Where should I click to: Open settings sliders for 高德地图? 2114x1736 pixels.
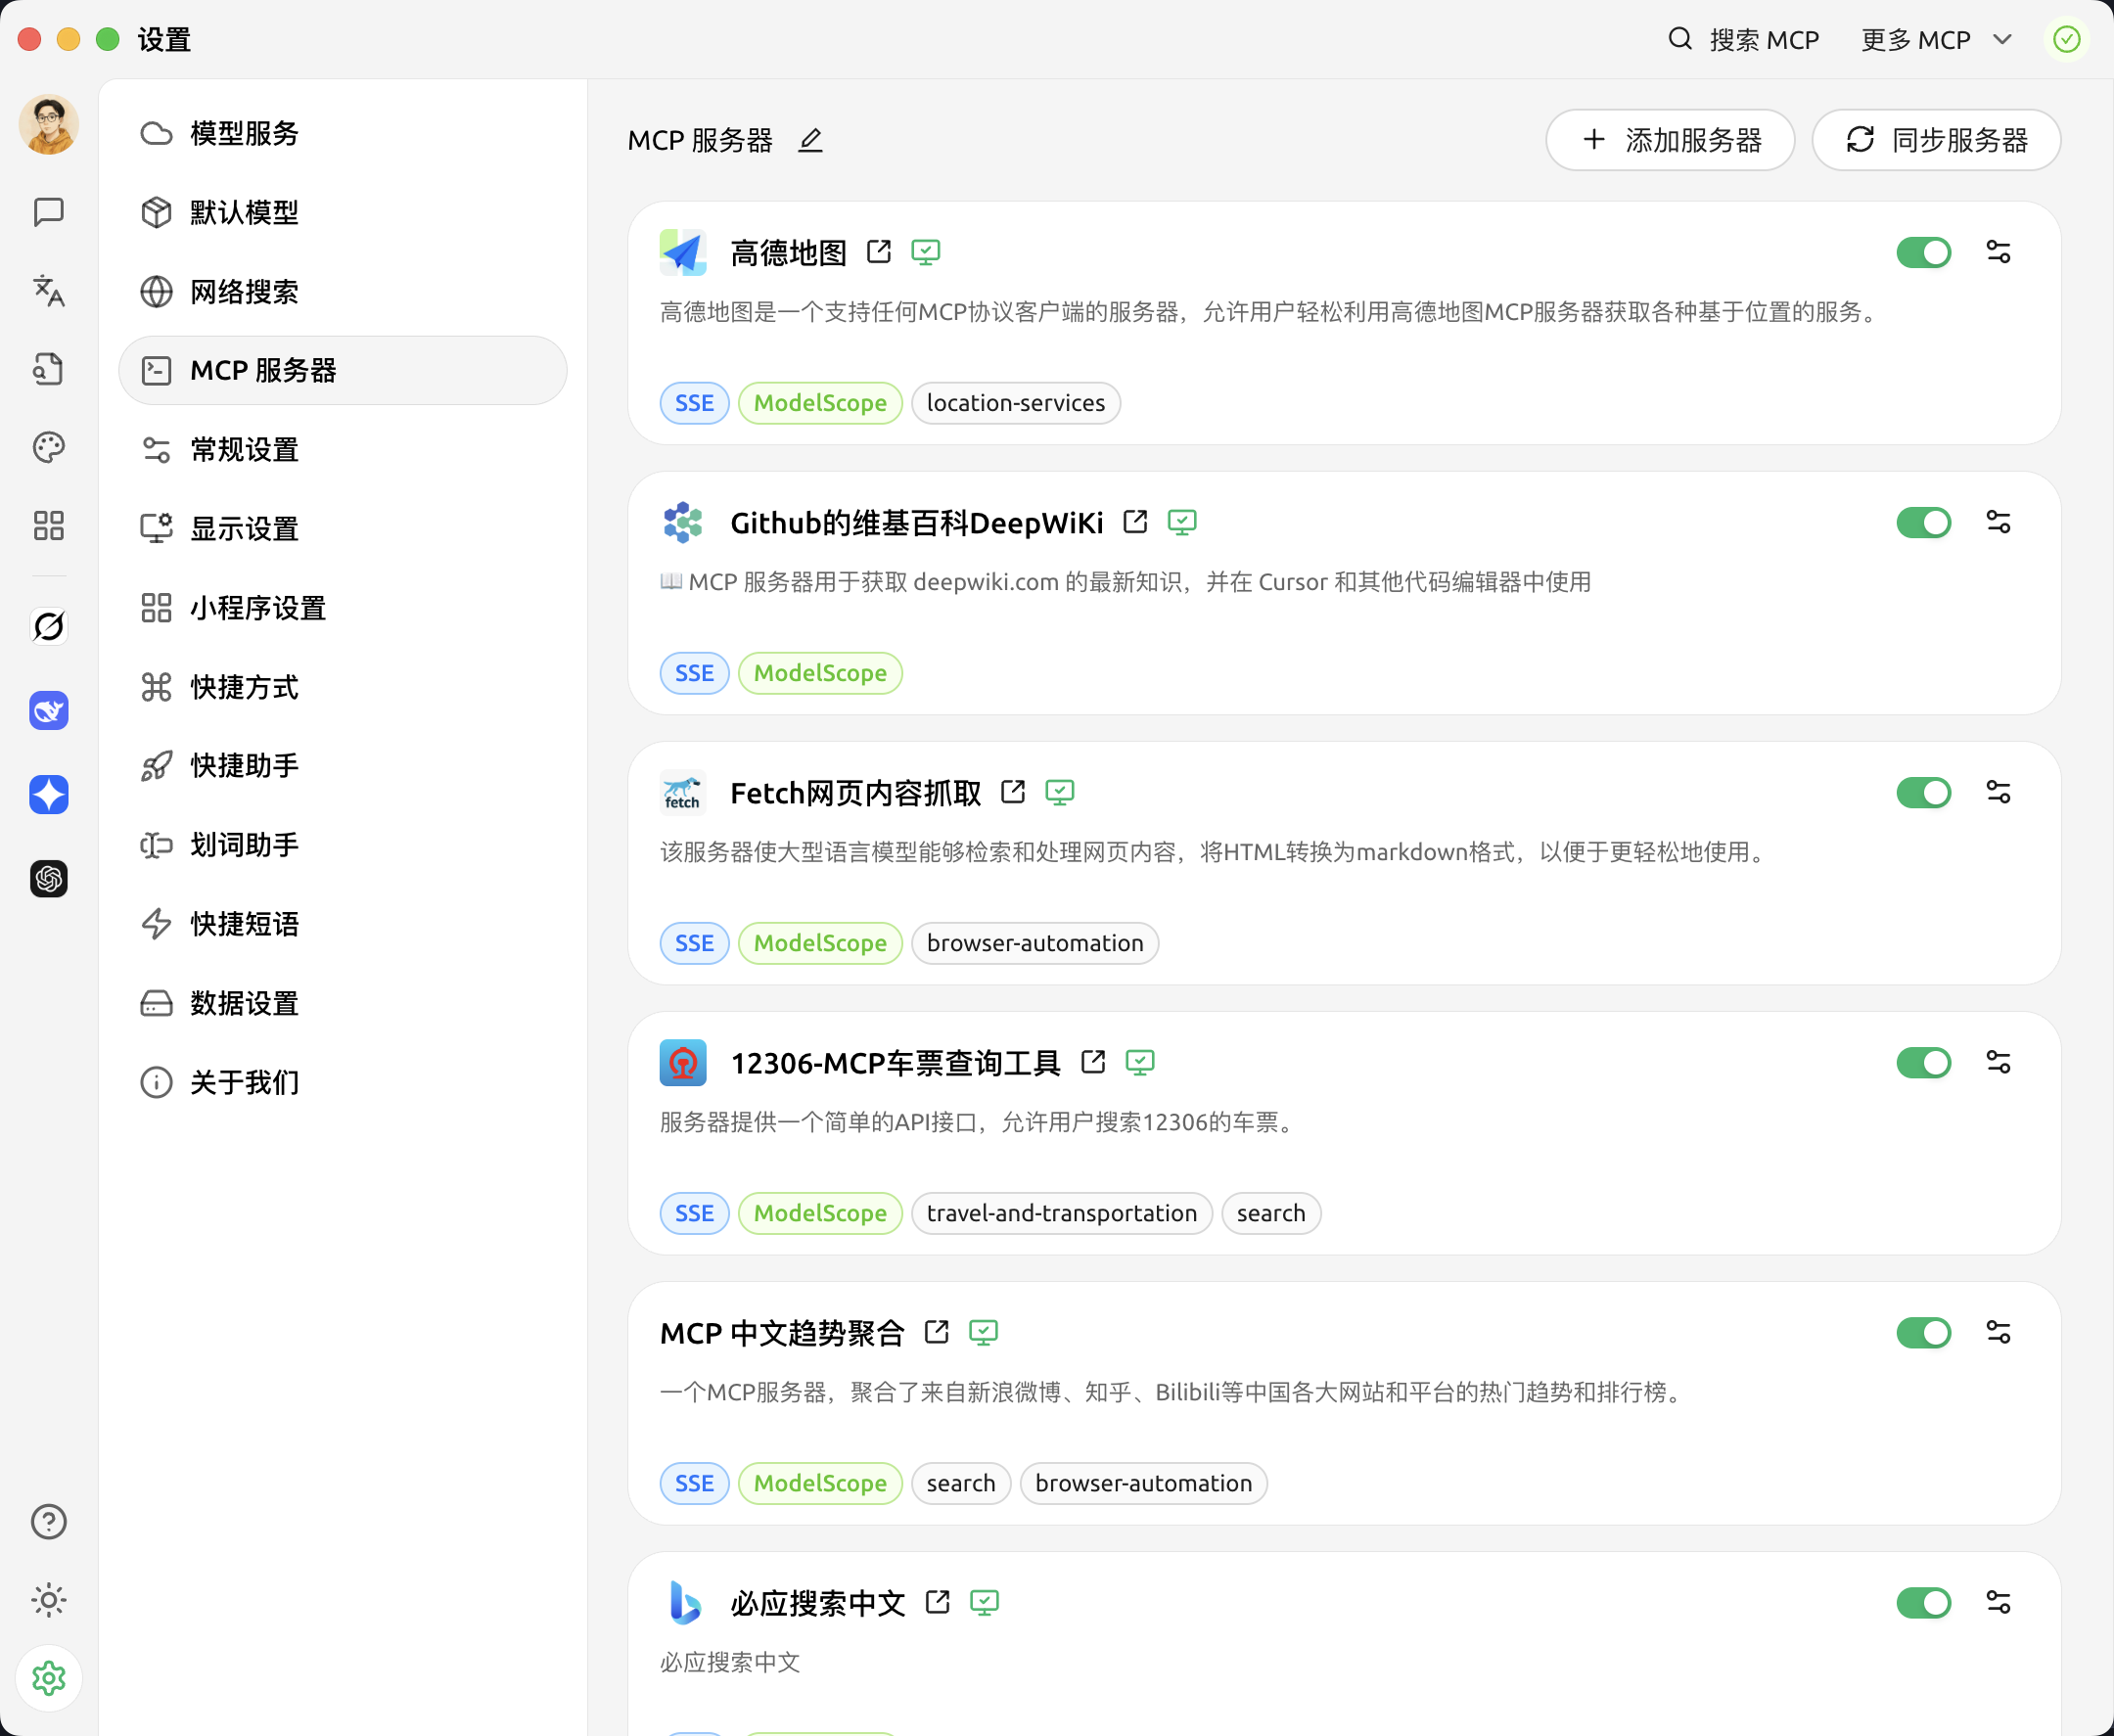pos(1998,252)
